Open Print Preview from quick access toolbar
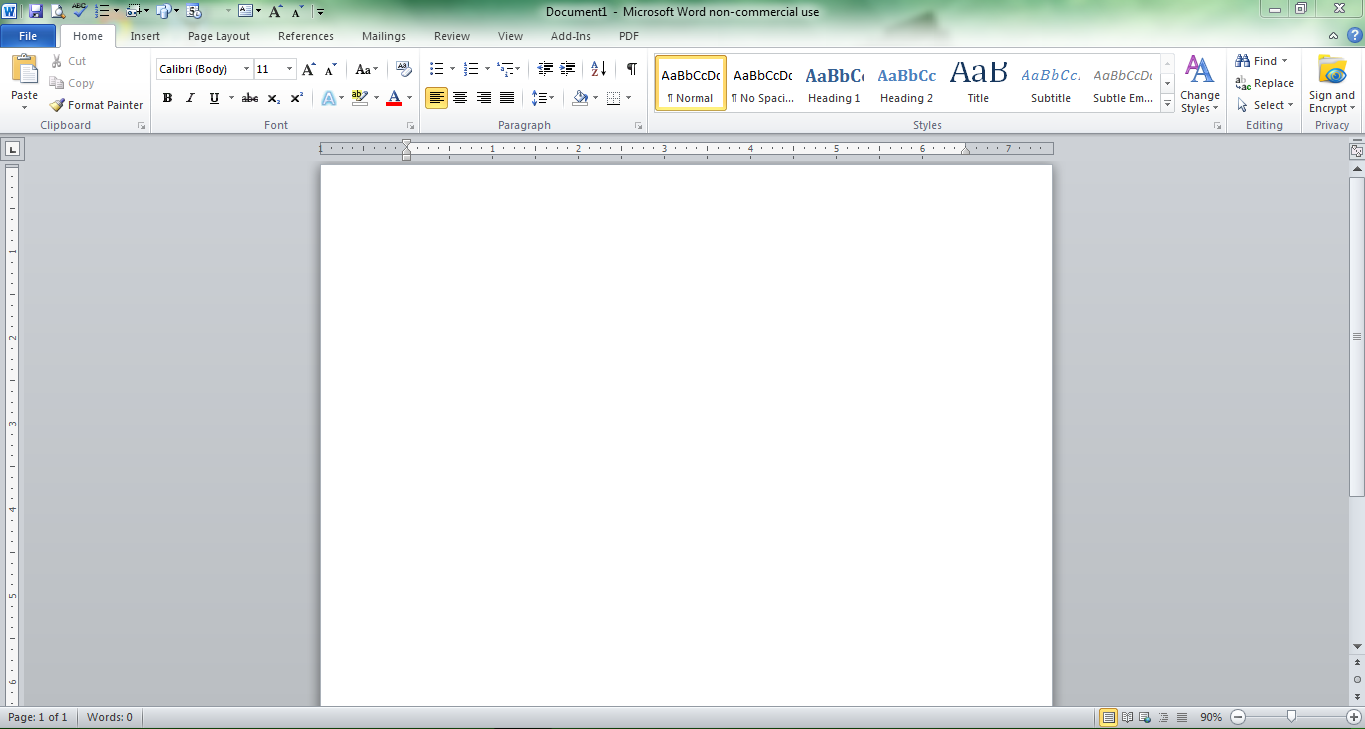 coord(57,11)
